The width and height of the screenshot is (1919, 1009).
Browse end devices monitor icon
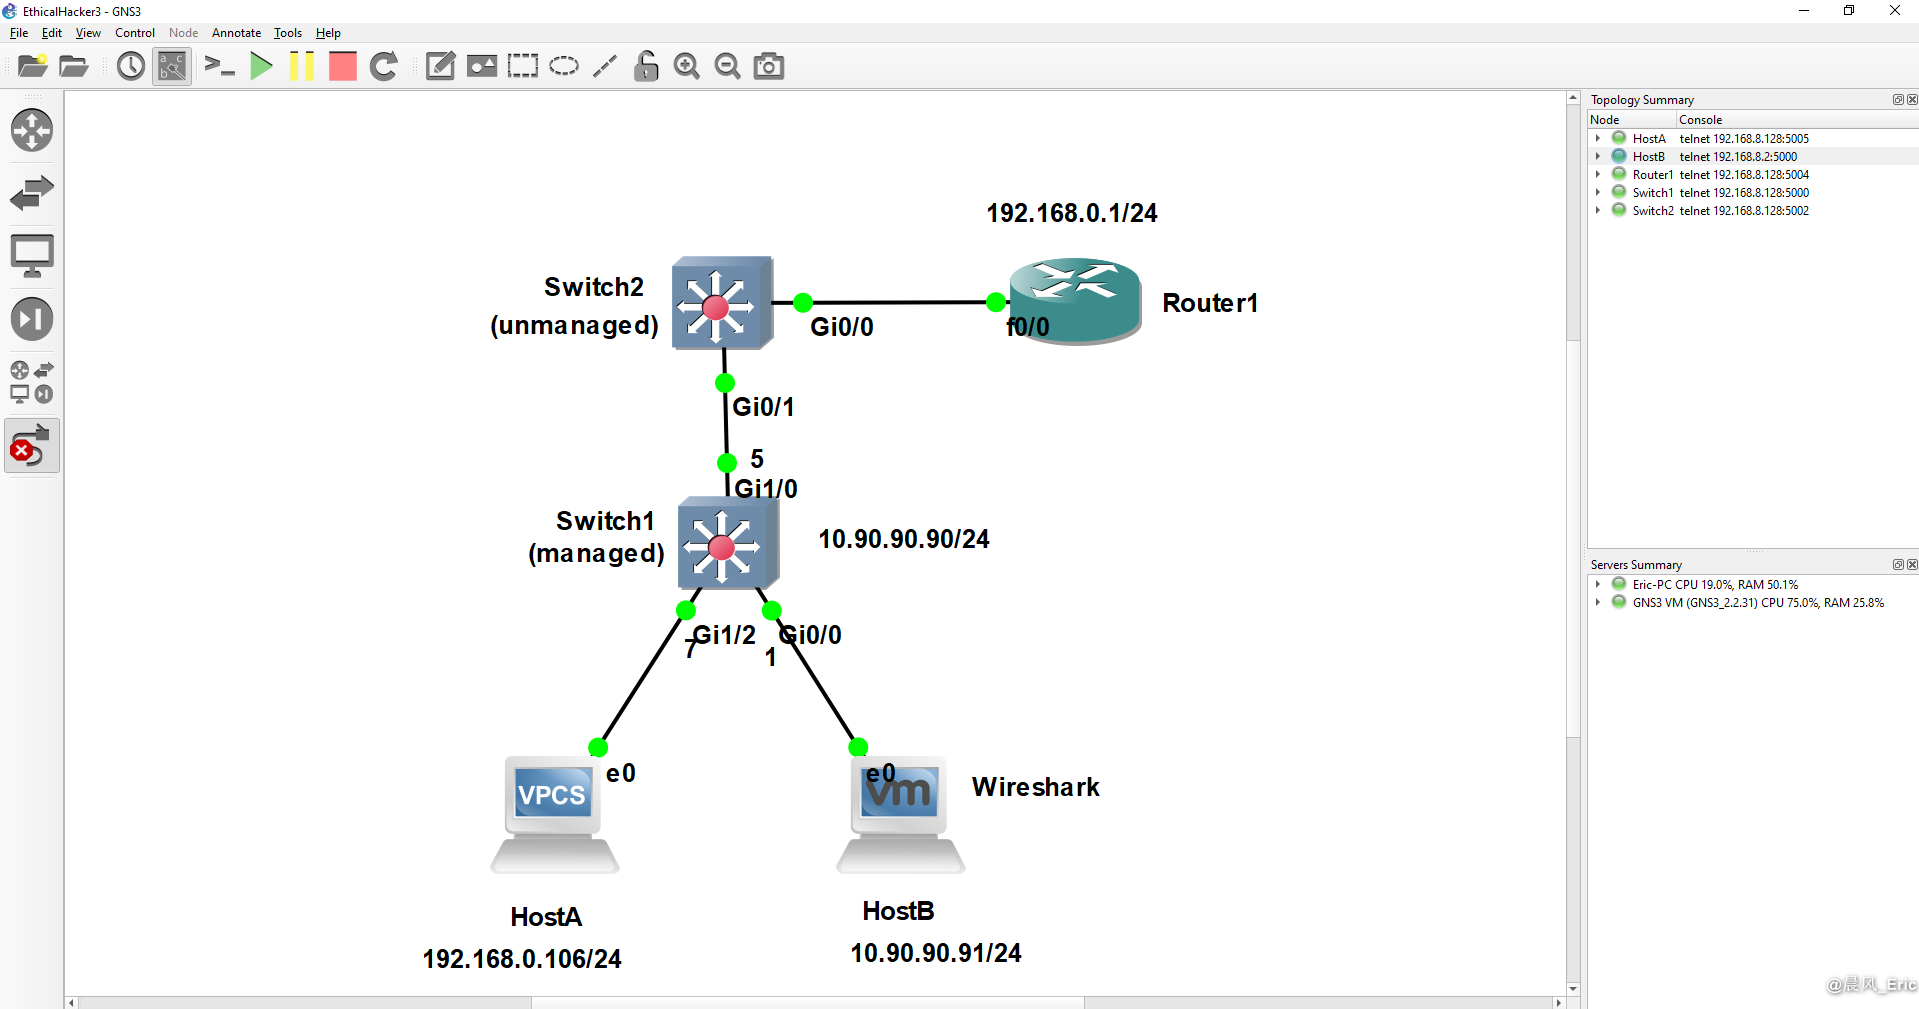tap(32, 256)
